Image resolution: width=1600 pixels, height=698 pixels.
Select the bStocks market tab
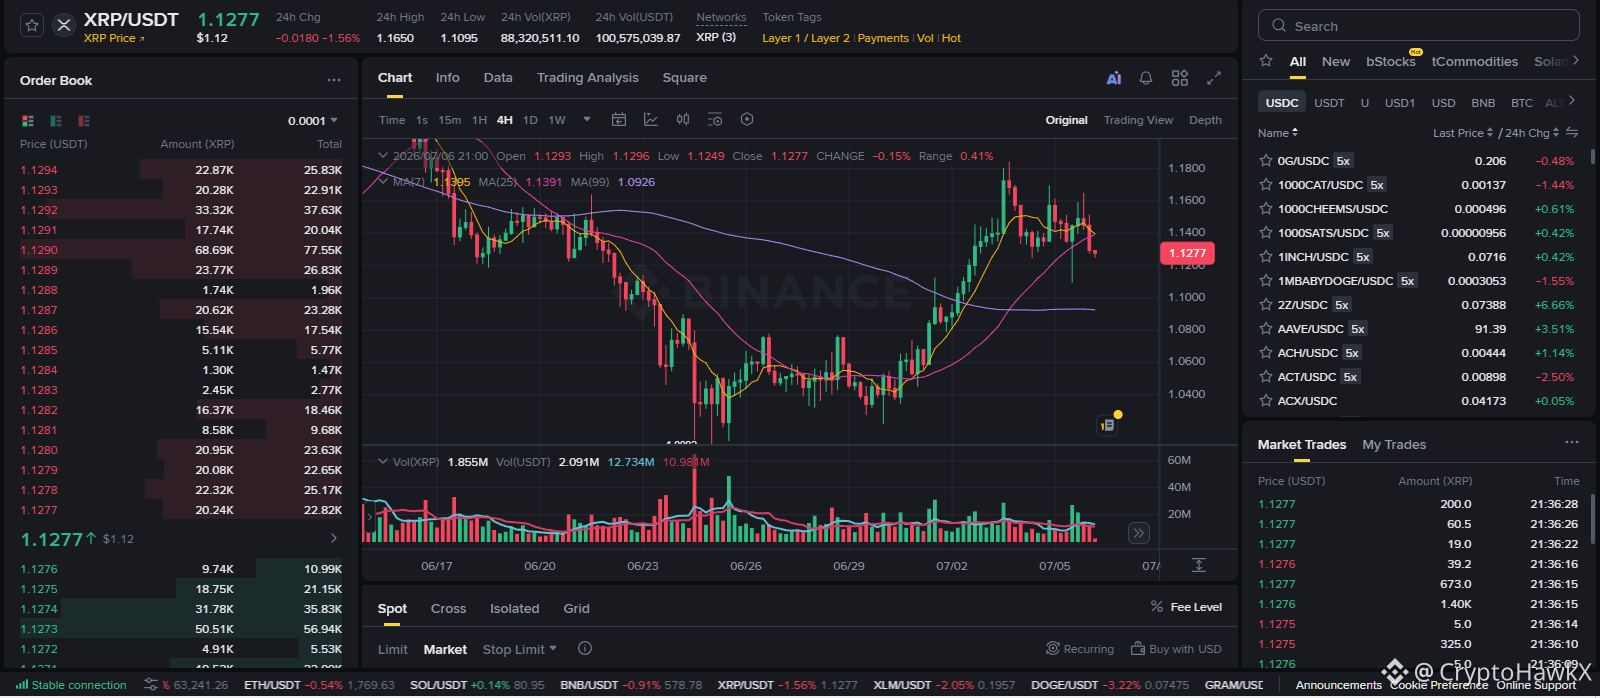click(1391, 61)
